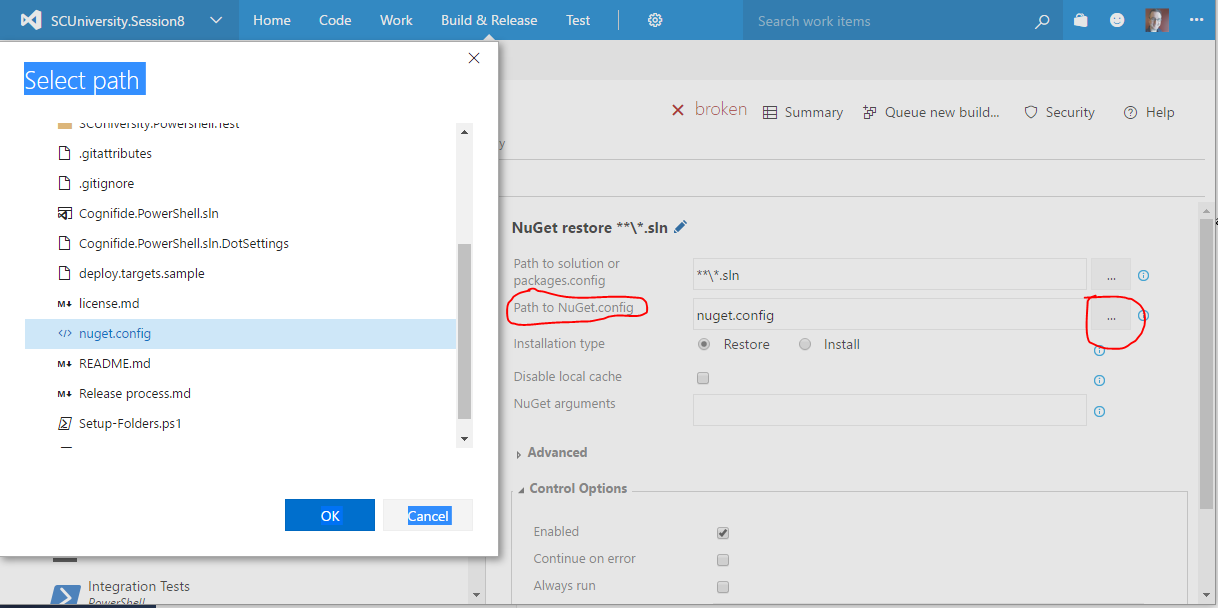Click the search magnifier icon

click(x=1042, y=21)
